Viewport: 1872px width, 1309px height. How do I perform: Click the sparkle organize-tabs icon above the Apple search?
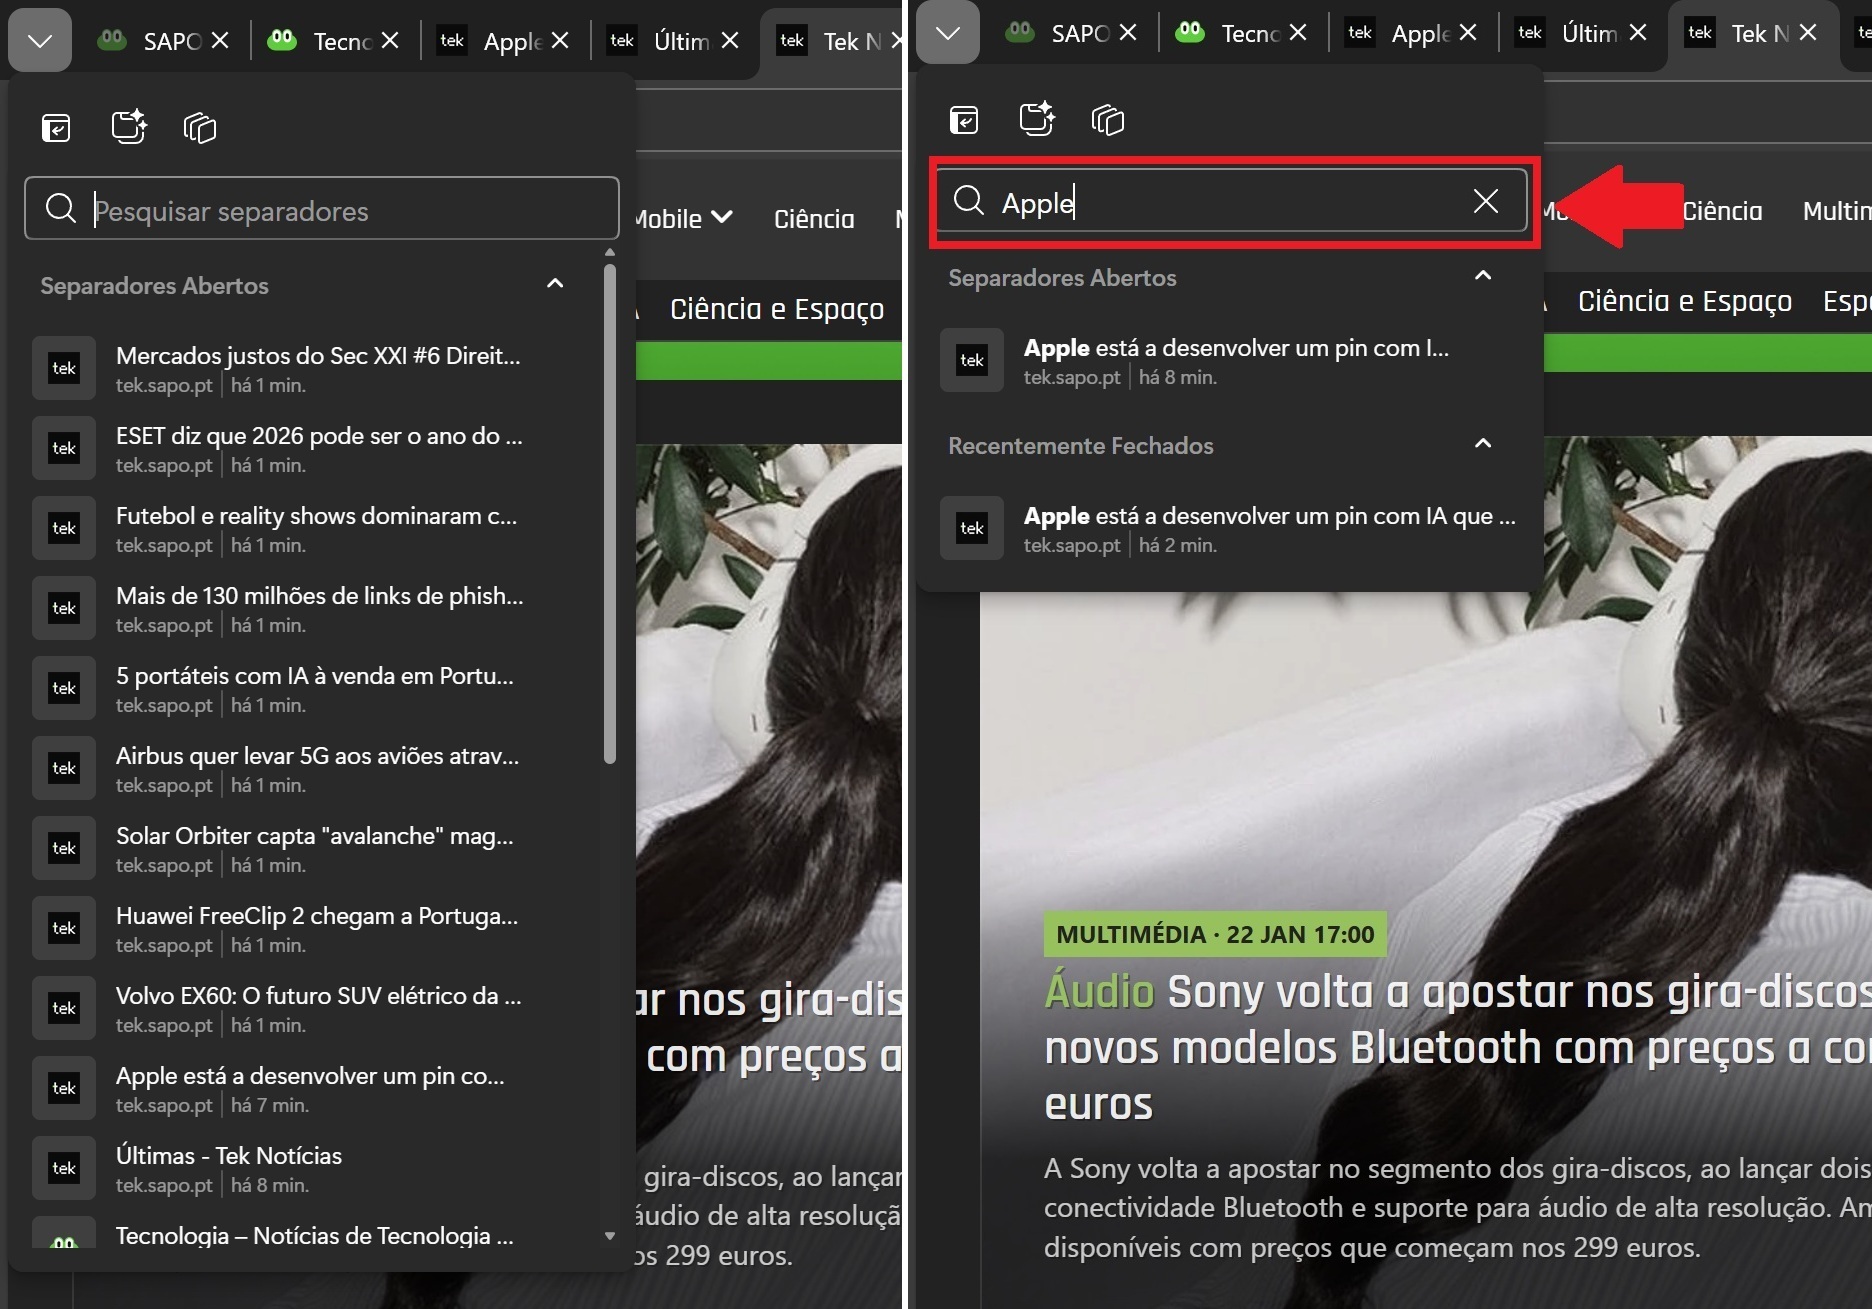tap(1036, 120)
